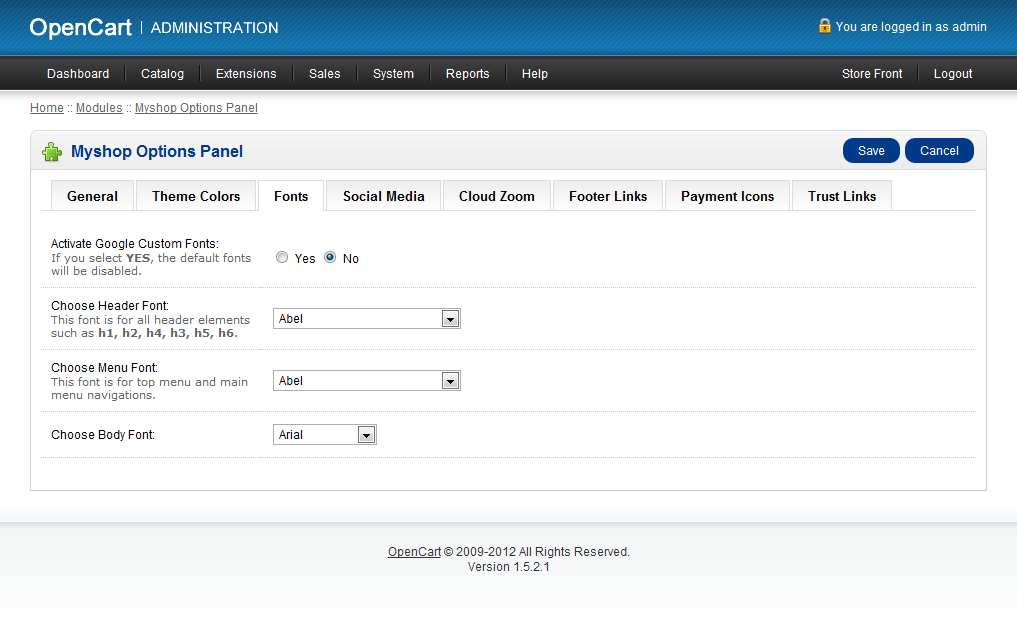Open the Sales menu
Image resolution: width=1017 pixels, height=634 pixels.
tap(324, 74)
